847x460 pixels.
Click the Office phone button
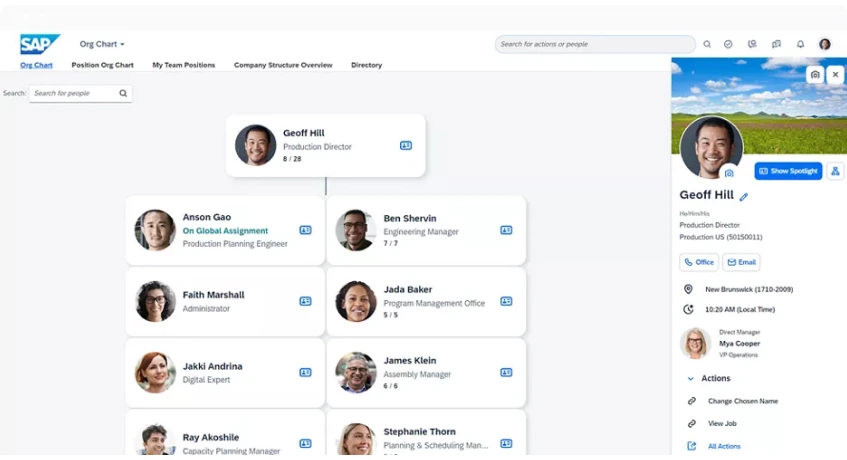699,262
